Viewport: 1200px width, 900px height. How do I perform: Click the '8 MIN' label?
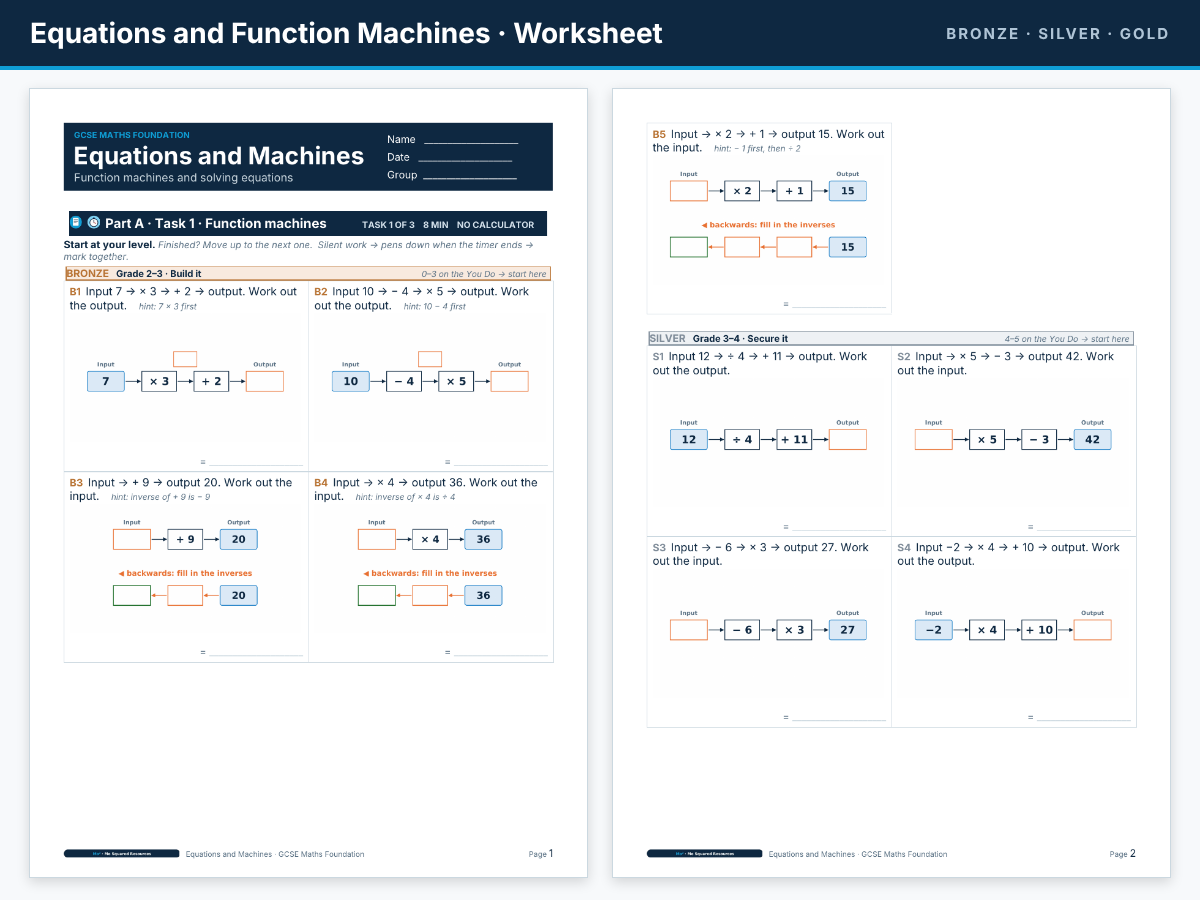click(x=436, y=225)
